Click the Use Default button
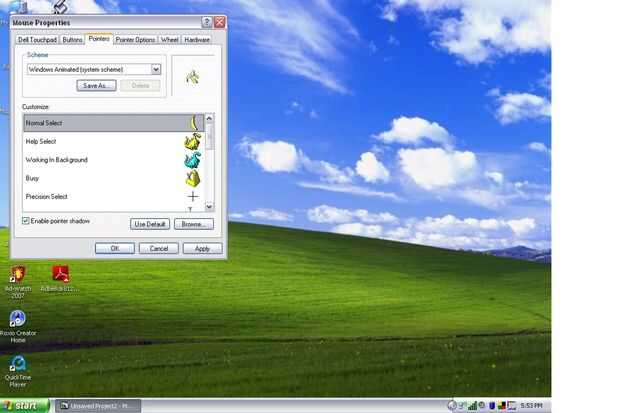The image size is (620, 413). click(150, 224)
